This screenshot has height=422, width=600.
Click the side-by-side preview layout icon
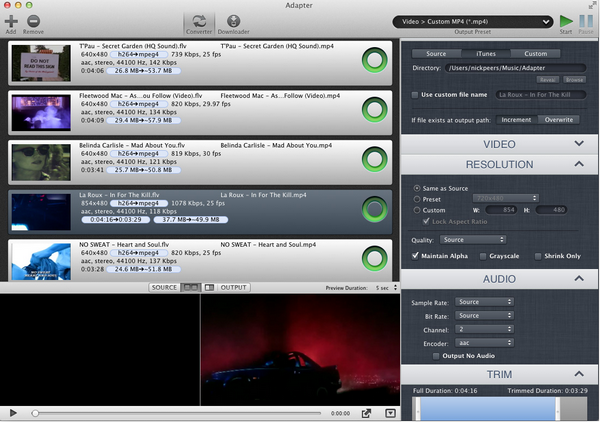point(190,287)
